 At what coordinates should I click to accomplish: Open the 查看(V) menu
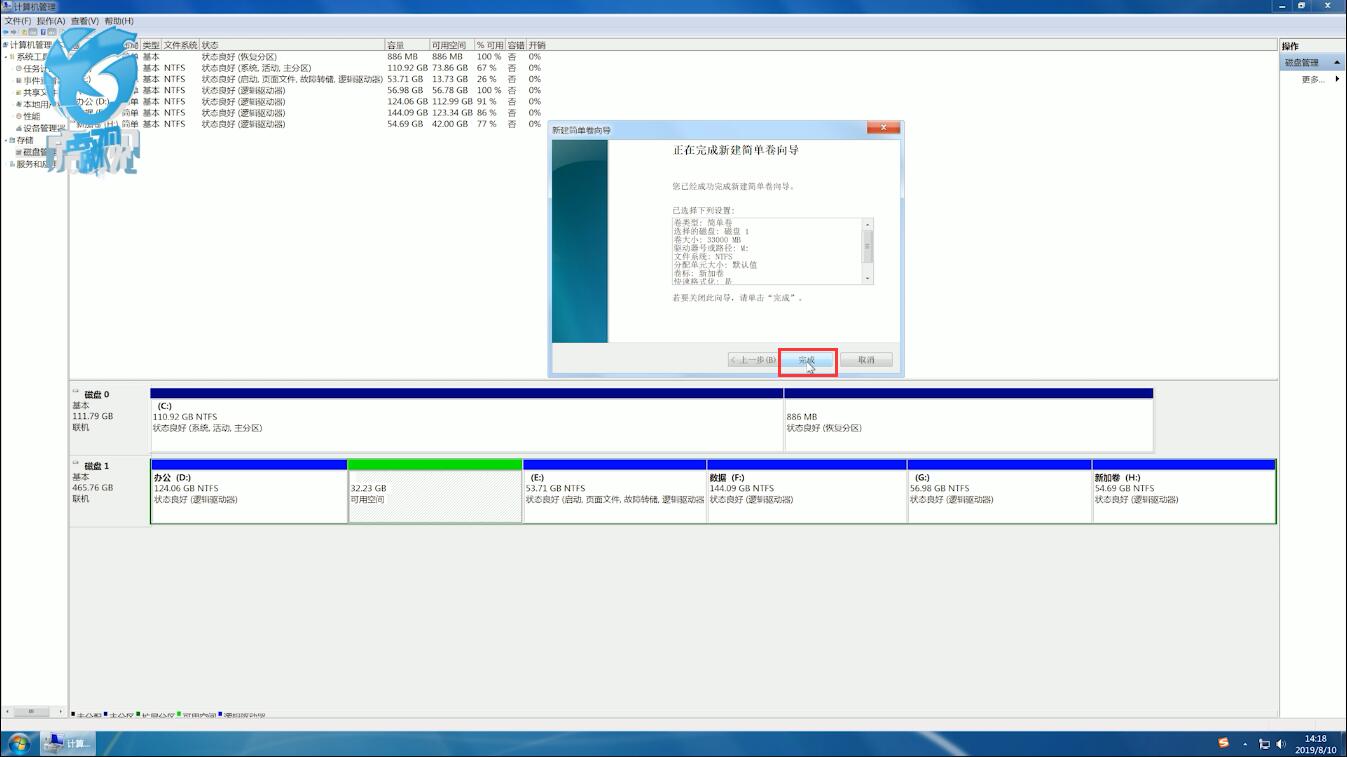tap(84, 21)
